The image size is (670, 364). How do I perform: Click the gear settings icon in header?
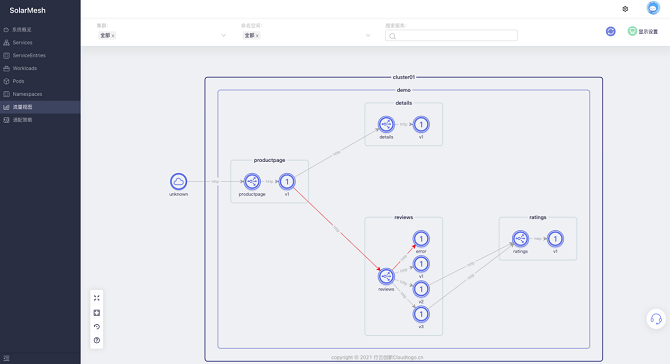[x=625, y=9]
